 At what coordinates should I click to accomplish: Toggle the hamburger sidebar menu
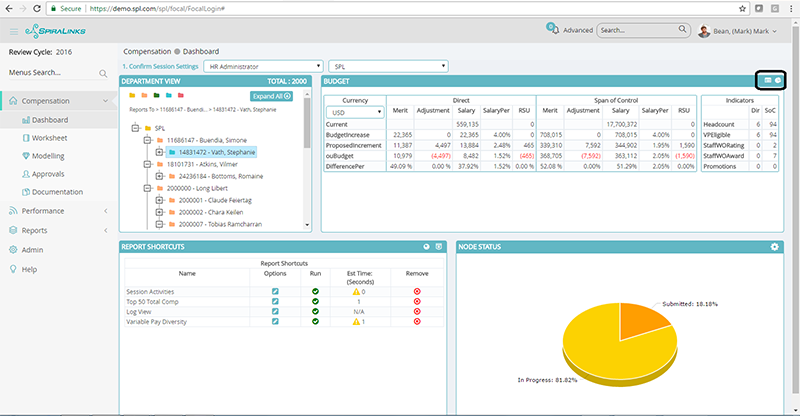[12, 32]
